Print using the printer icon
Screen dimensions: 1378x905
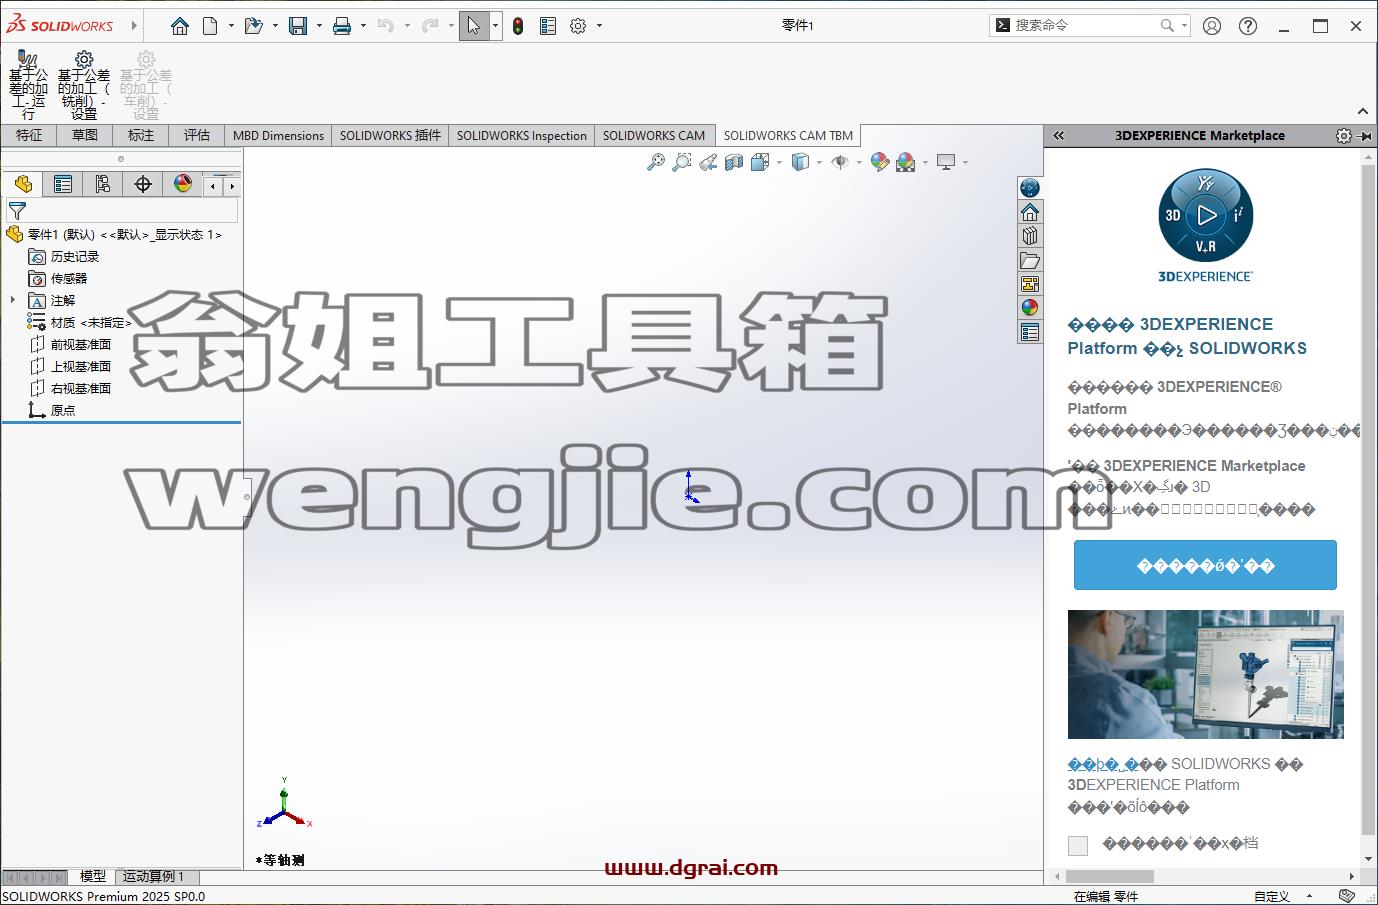click(342, 26)
